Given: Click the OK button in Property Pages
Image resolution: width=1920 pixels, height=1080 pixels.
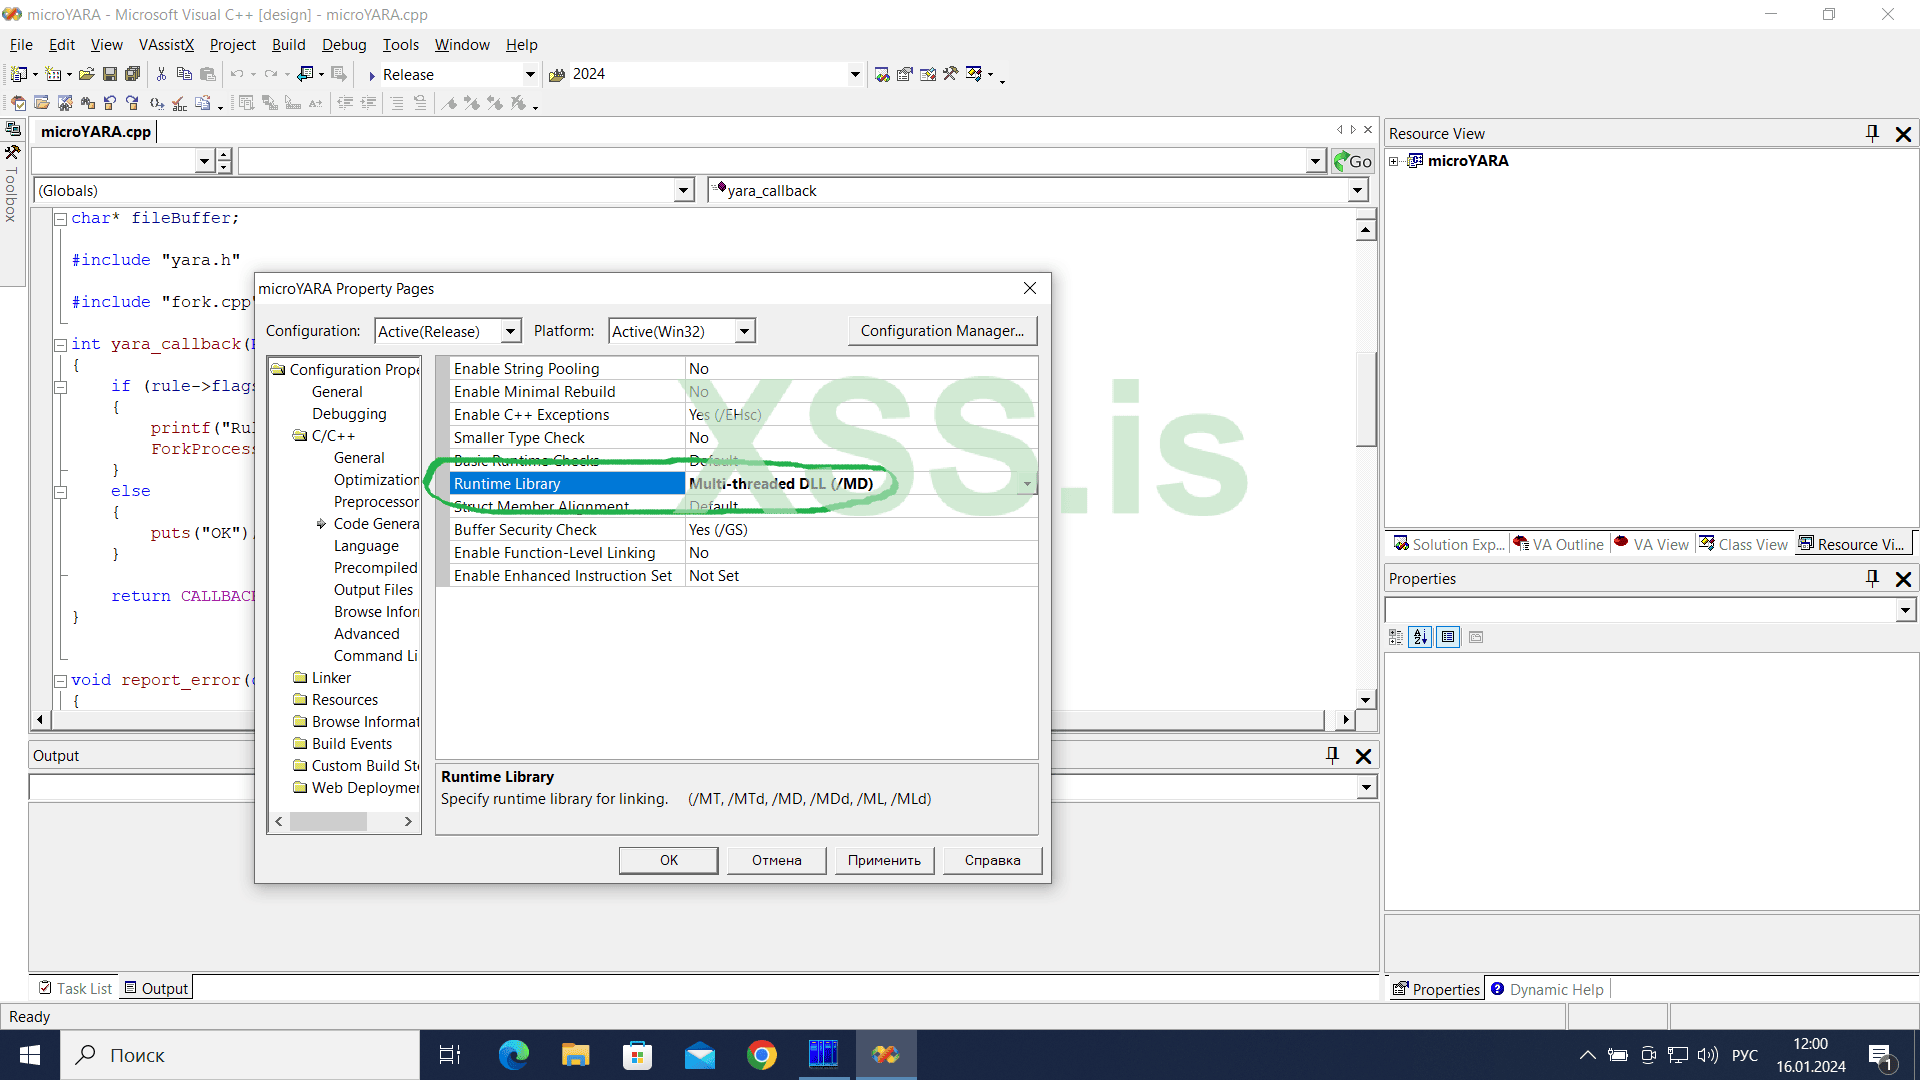Looking at the screenshot, I should point(668,860).
